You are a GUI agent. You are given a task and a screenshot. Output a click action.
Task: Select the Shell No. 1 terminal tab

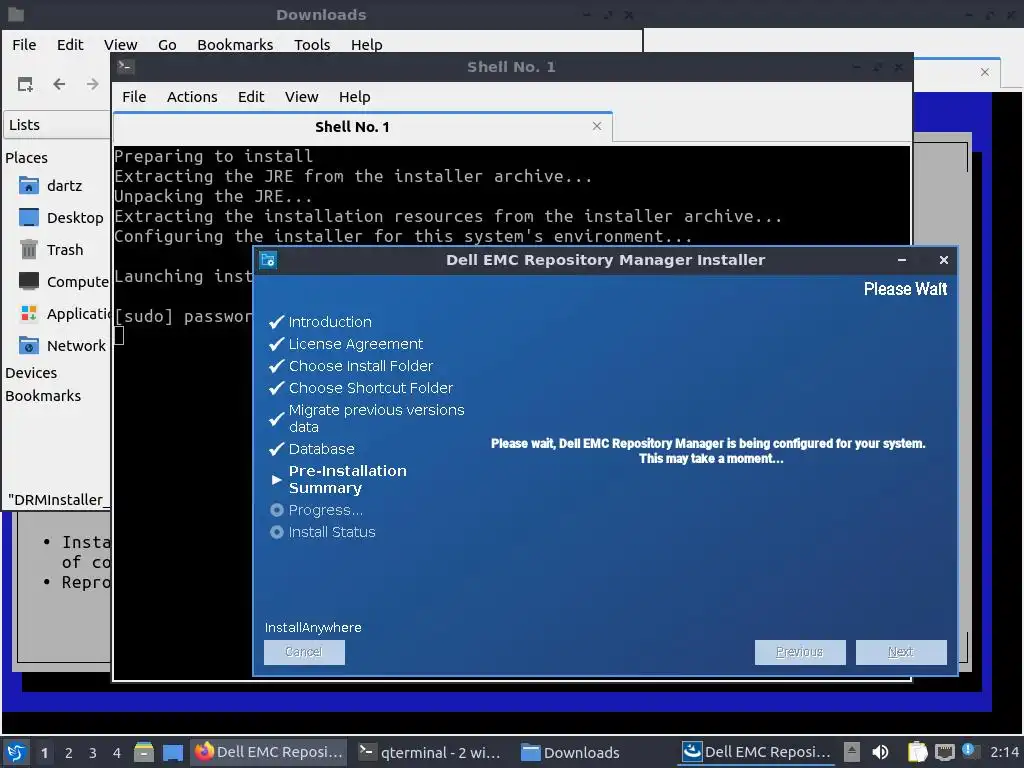(353, 127)
